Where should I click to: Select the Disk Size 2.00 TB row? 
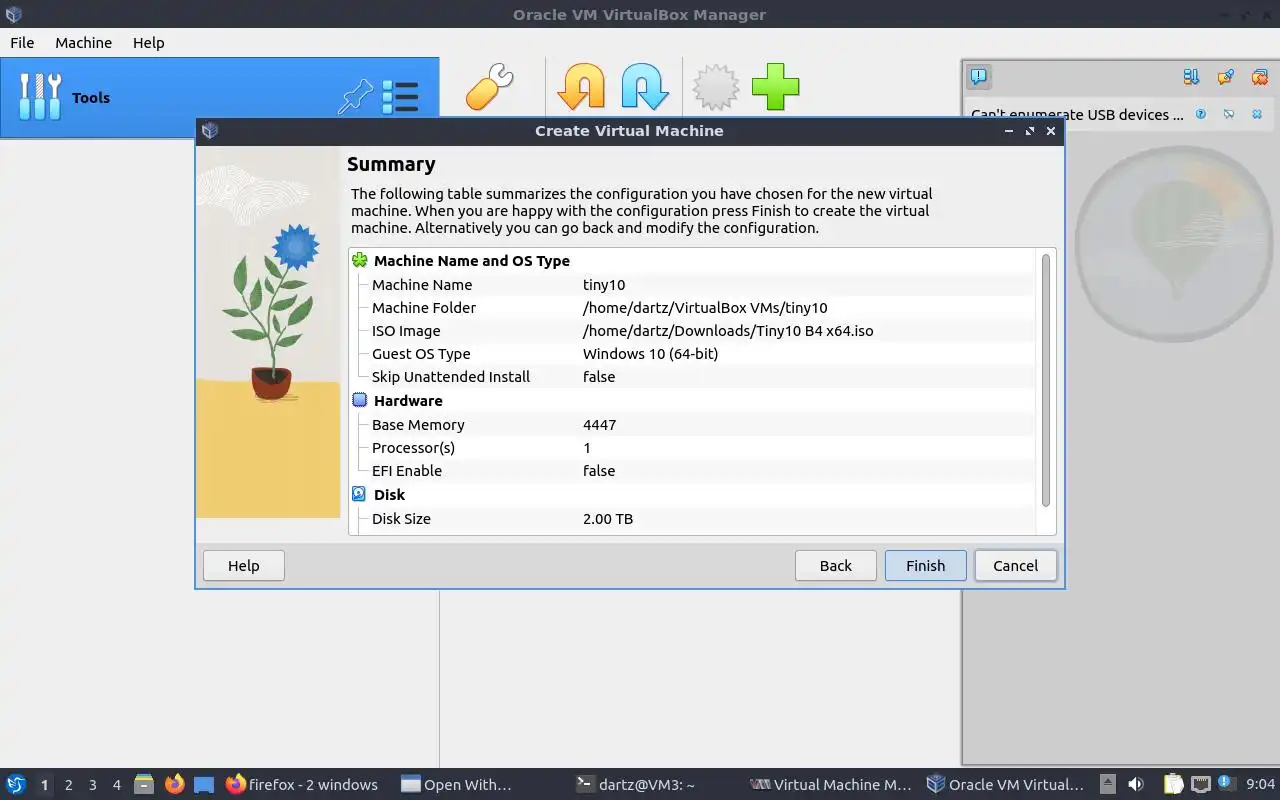[694, 518]
